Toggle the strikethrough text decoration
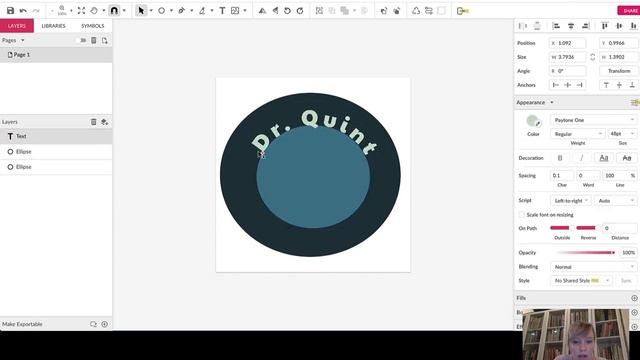 [627, 158]
